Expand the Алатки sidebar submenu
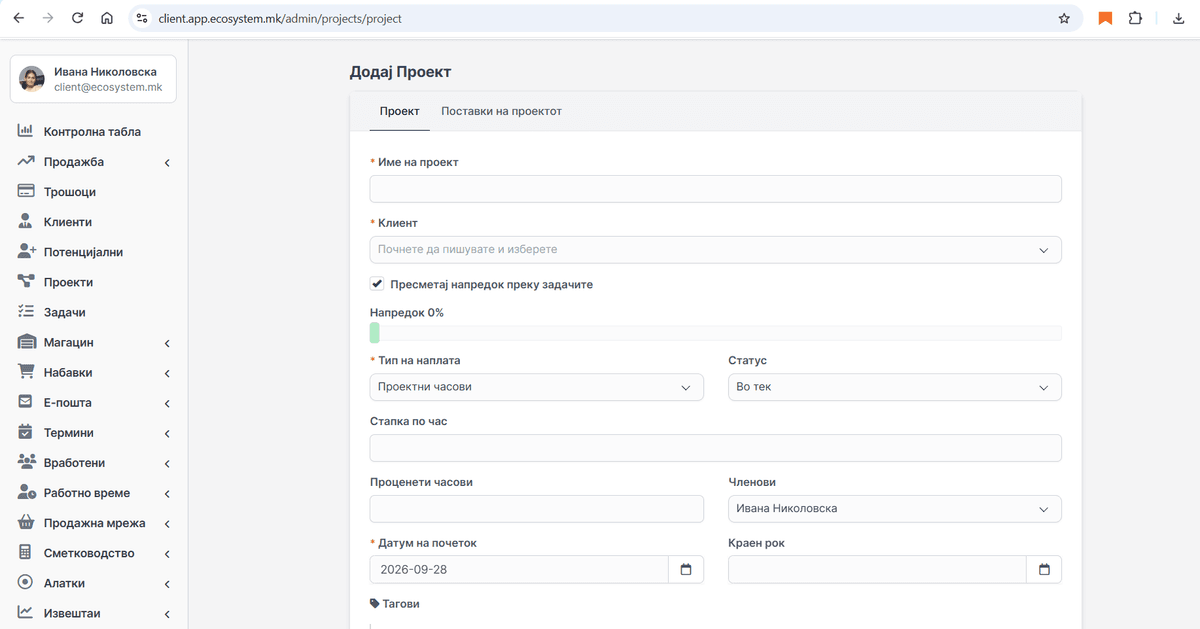Screen dimensions: 1200x629 pos(167,584)
